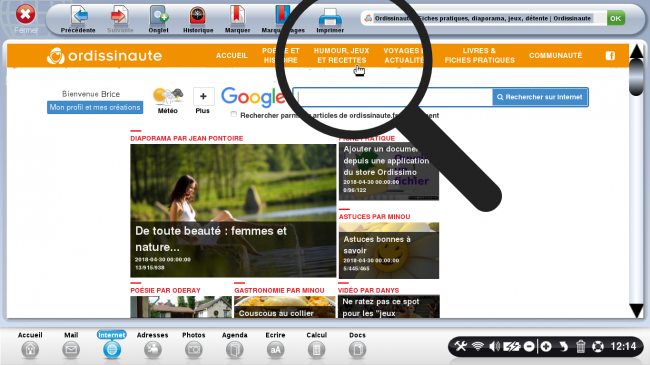
Task: Open help lifebuoy icon
Action: 598,346
